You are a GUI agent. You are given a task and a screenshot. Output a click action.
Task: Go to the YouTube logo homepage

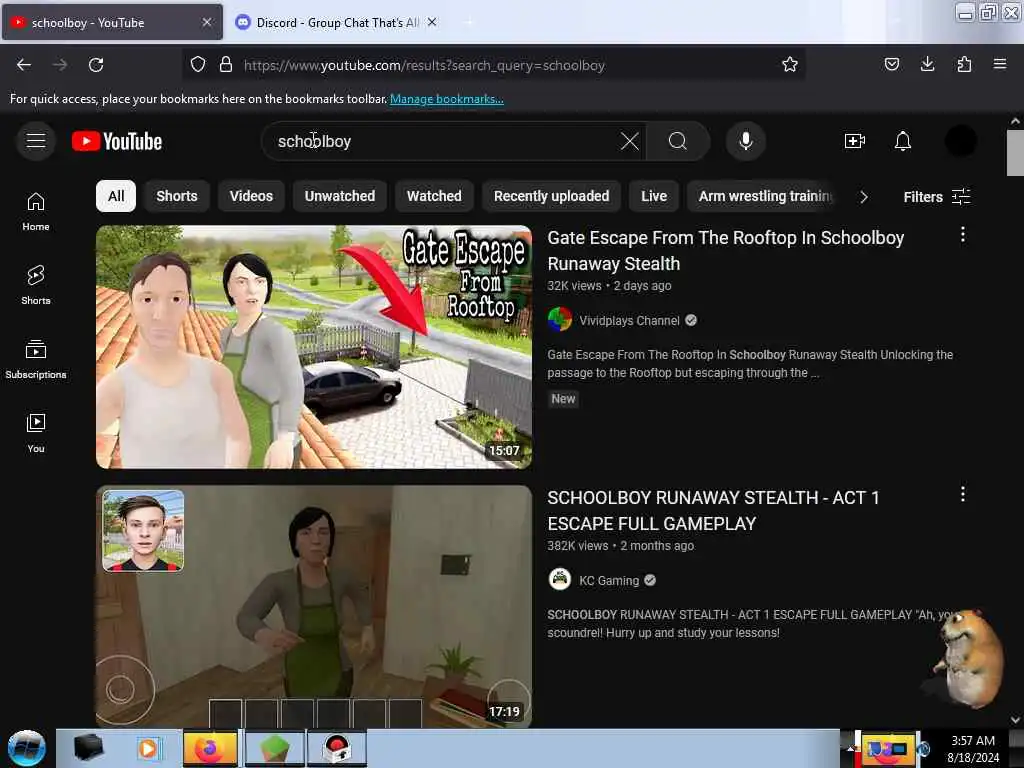[117, 141]
